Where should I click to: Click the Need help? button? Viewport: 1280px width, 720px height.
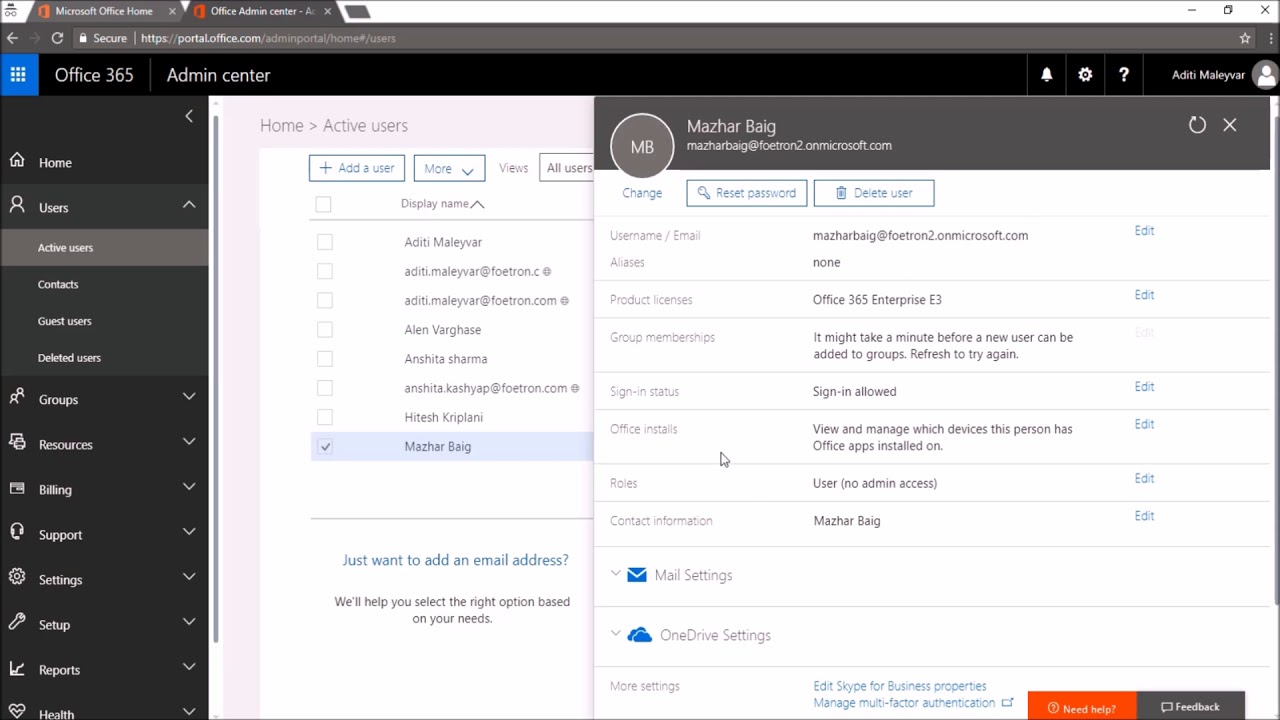(x=1082, y=707)
